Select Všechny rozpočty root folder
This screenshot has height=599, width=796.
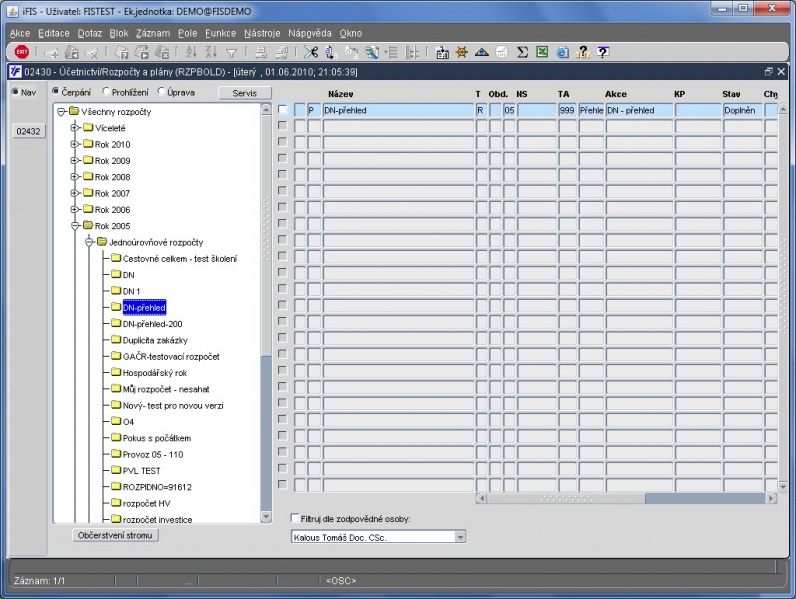click(x=116, y=112)
